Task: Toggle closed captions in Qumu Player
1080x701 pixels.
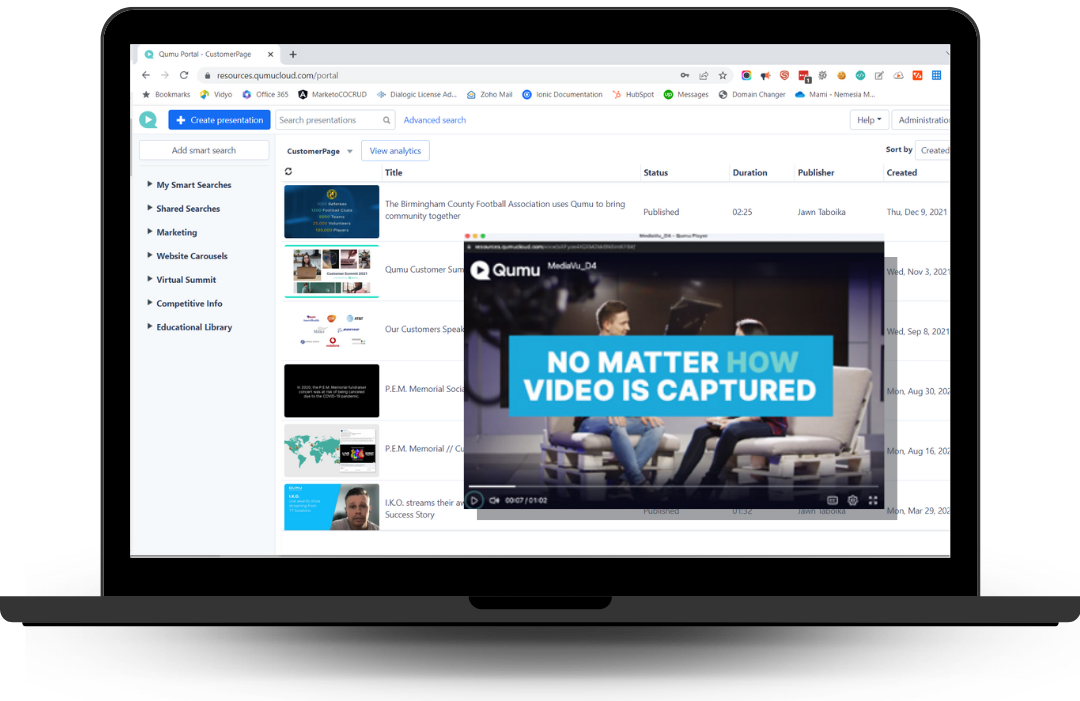Action: click(x=832, y=501)
